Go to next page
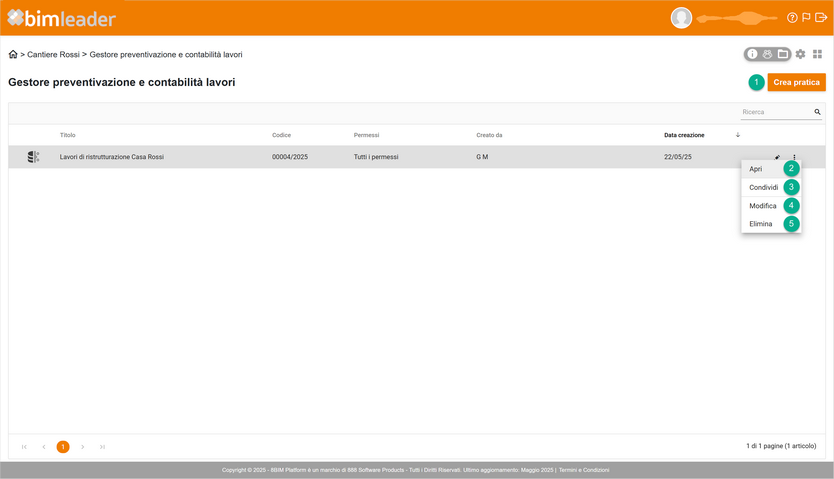The height and width of the screenshot is (479, 834). [x=82, y=447]
